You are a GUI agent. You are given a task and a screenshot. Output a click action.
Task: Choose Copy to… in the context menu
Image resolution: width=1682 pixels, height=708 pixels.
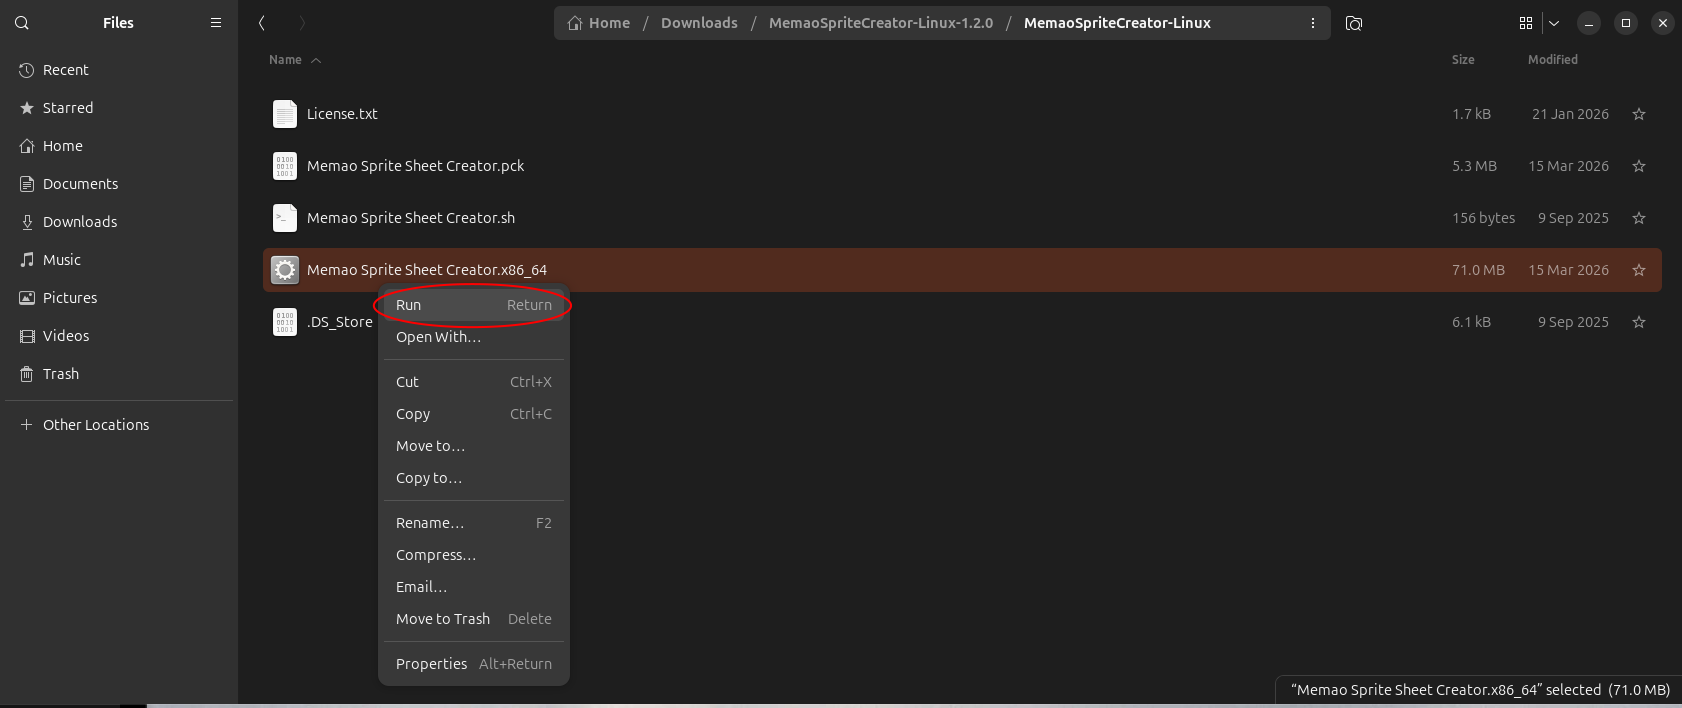(x=474, y=478)
